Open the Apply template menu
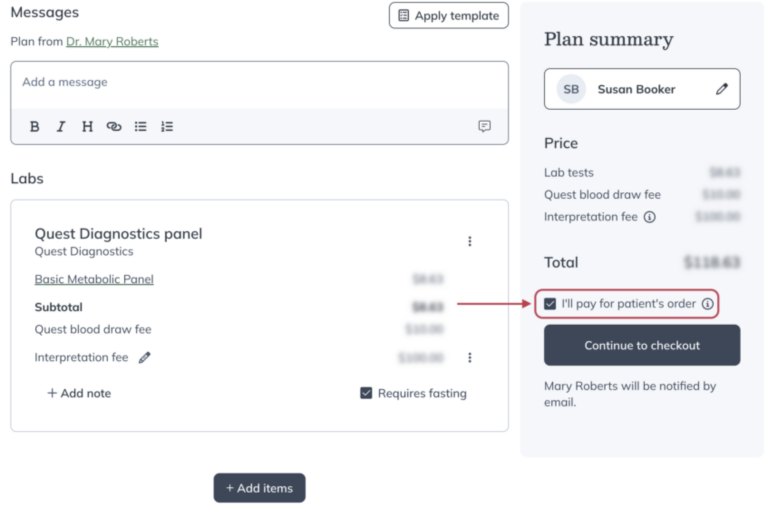This screenshot has width=768, height=518. coord(448,16)
